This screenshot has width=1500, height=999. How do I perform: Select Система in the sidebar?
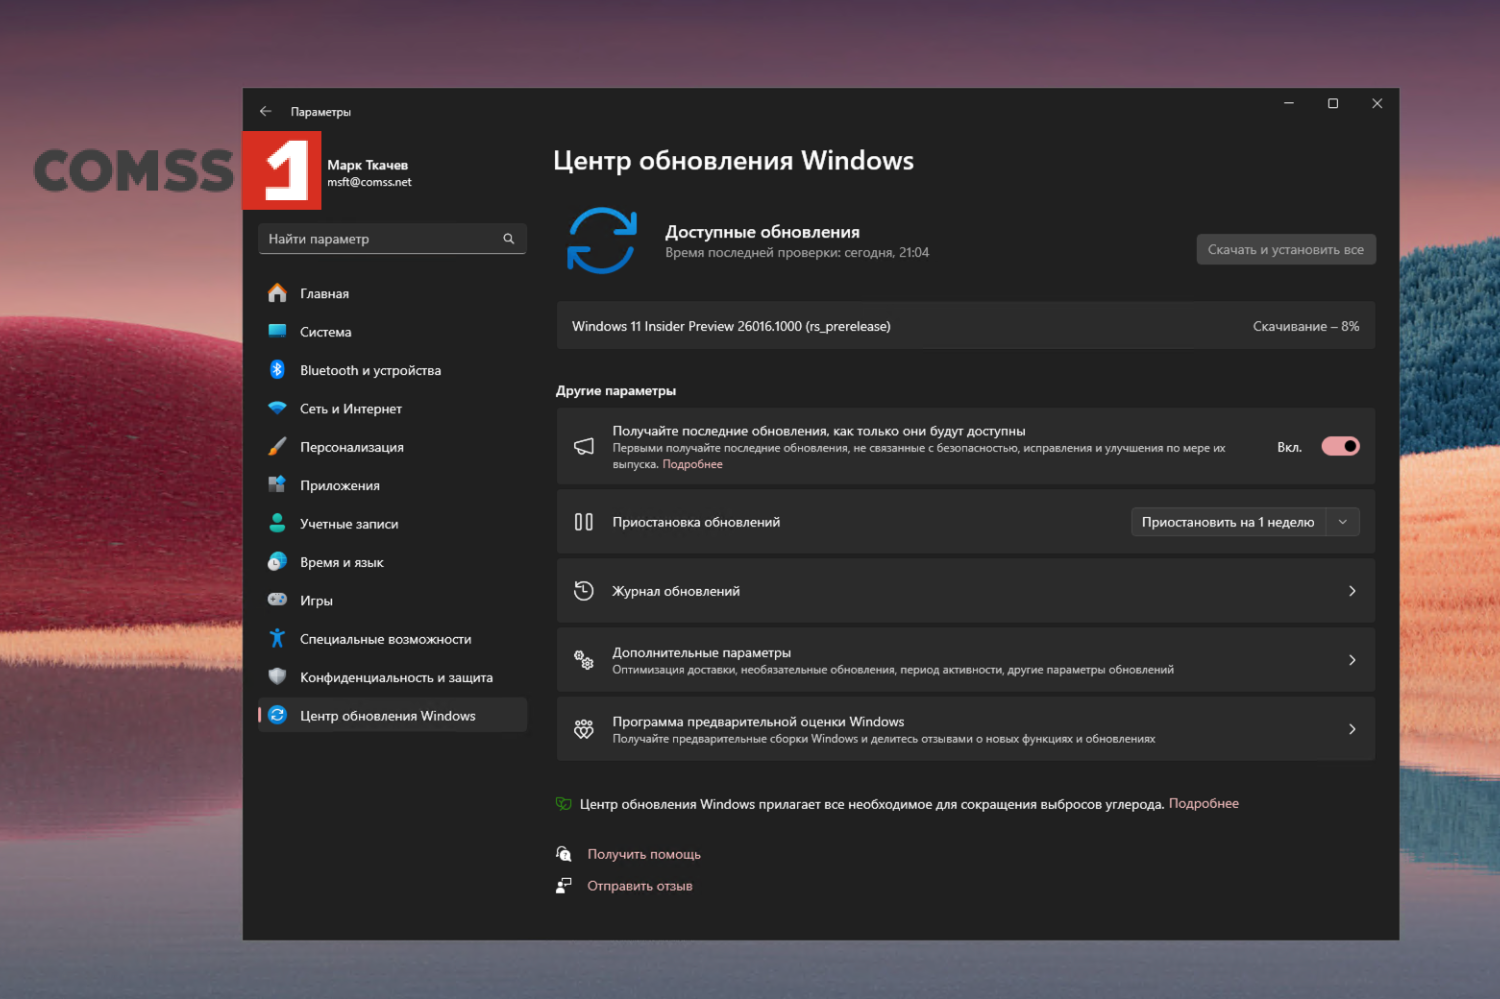click(325, 331)
